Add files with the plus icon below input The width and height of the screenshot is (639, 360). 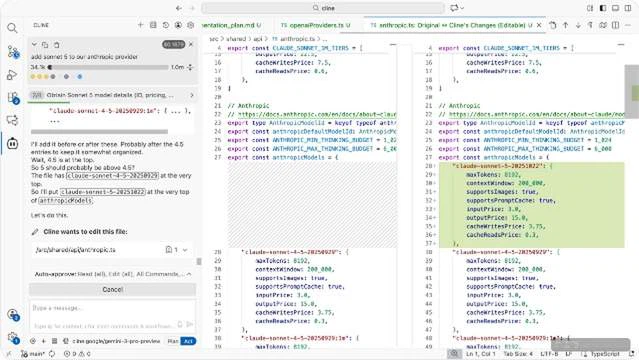43,341
